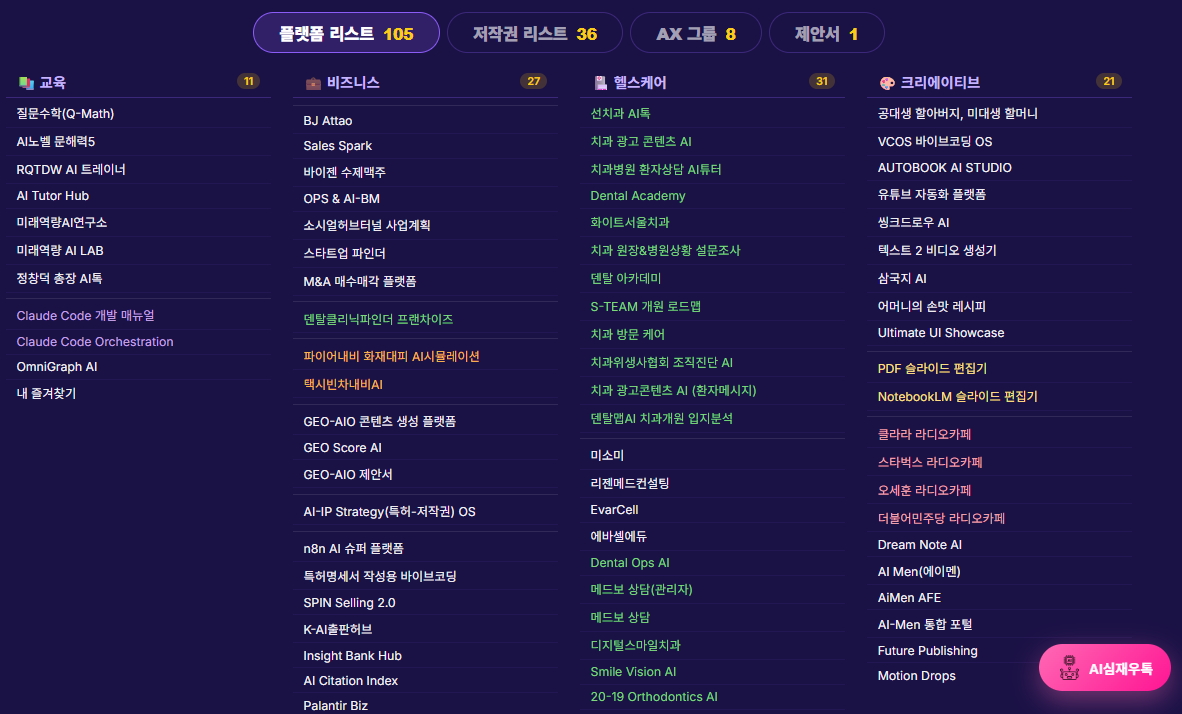Click the robot icon in AI심재우톡 button
The height and width of the screenshot is (714, 1182).
[1069, 667]
